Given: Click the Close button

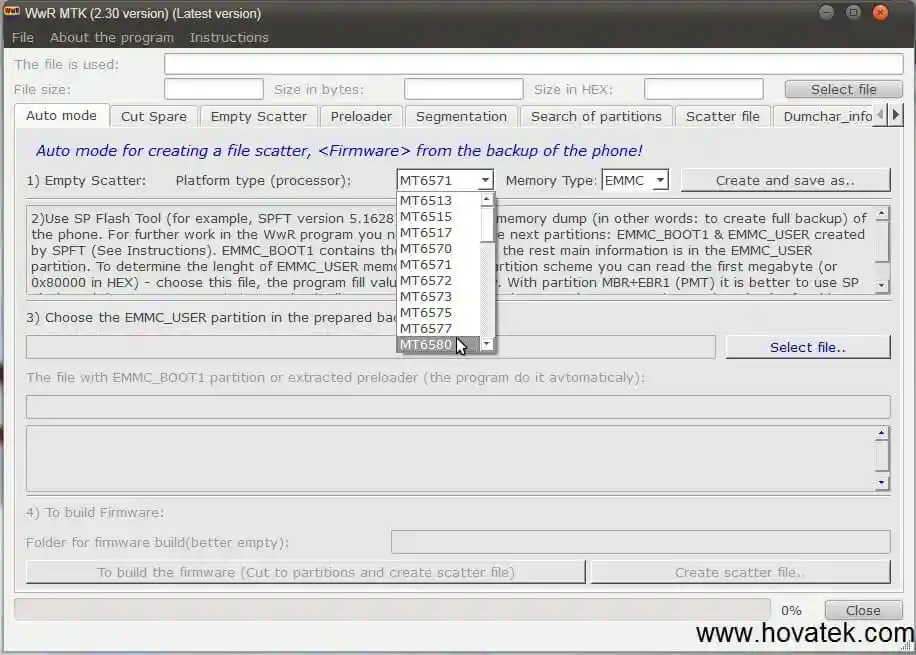Looking at the screenshot, I should coord(863,610).
